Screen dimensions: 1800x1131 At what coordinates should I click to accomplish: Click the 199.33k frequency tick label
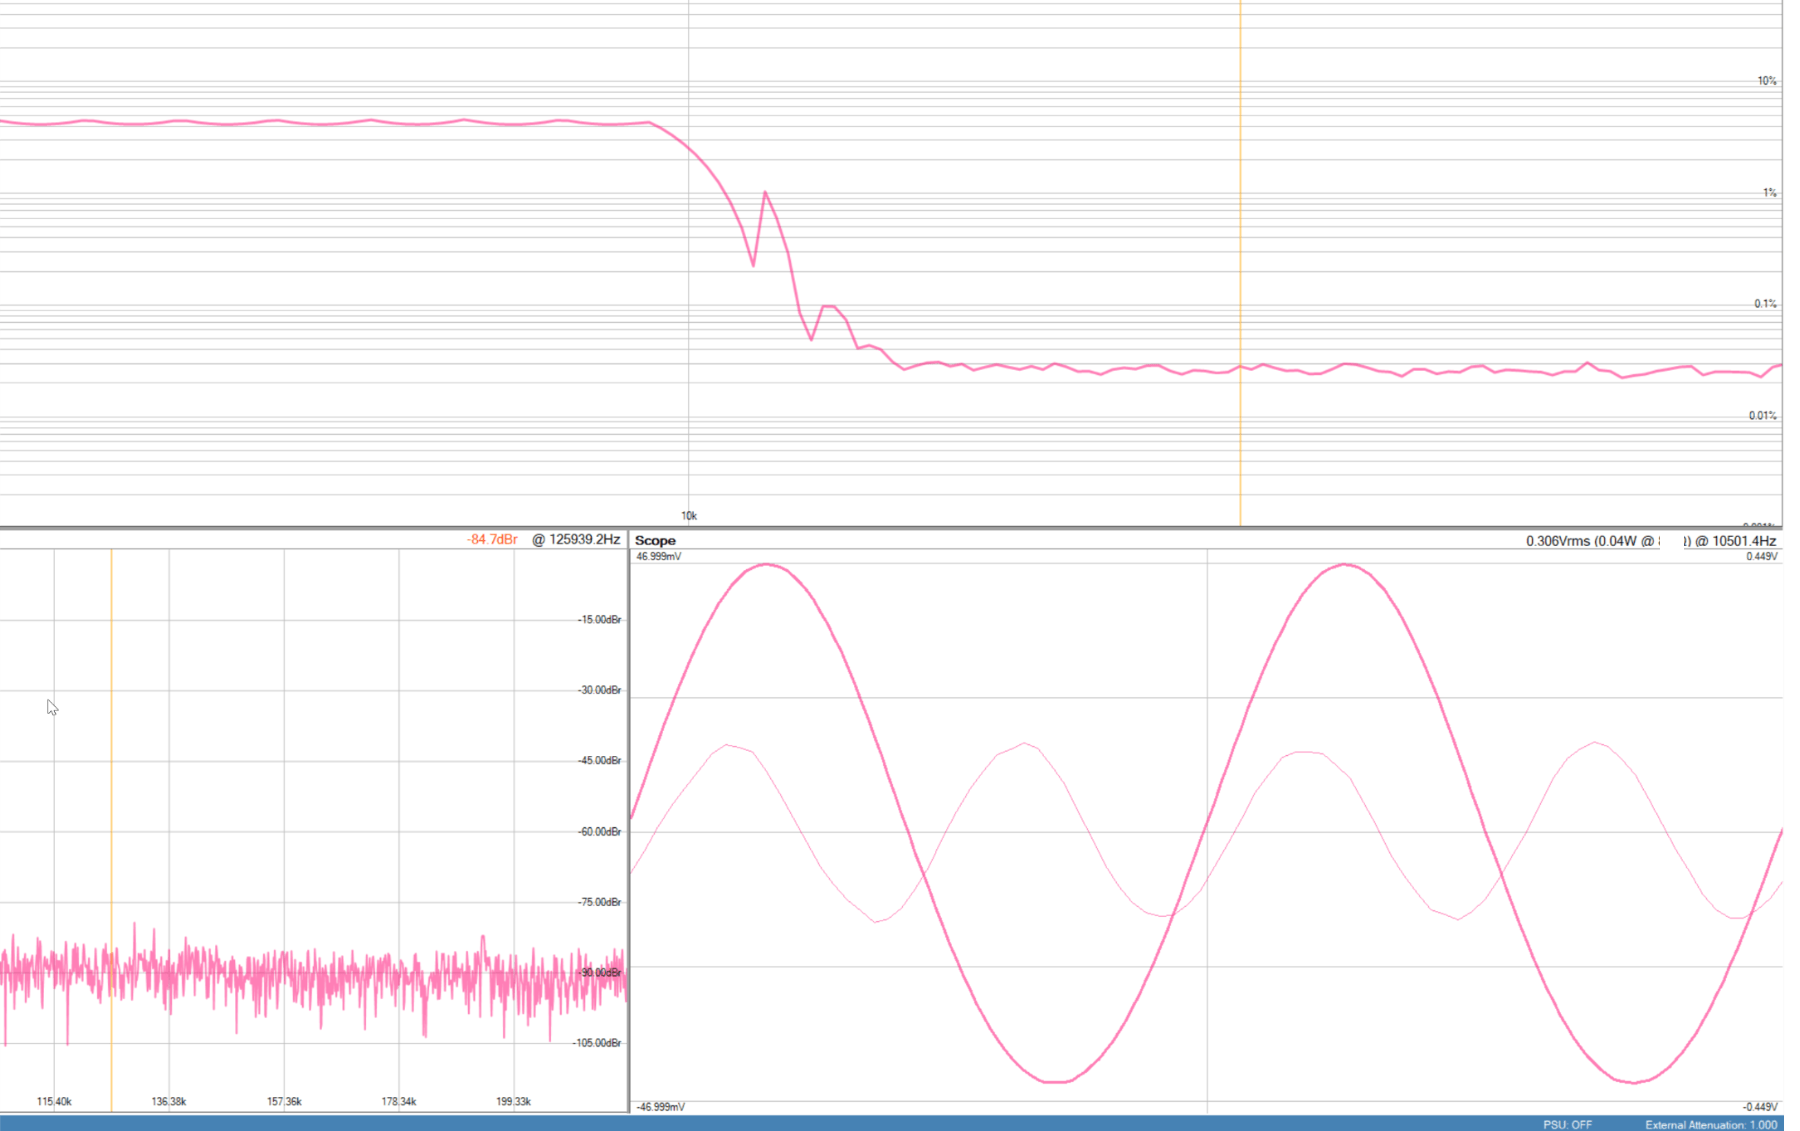(514, 1102)
